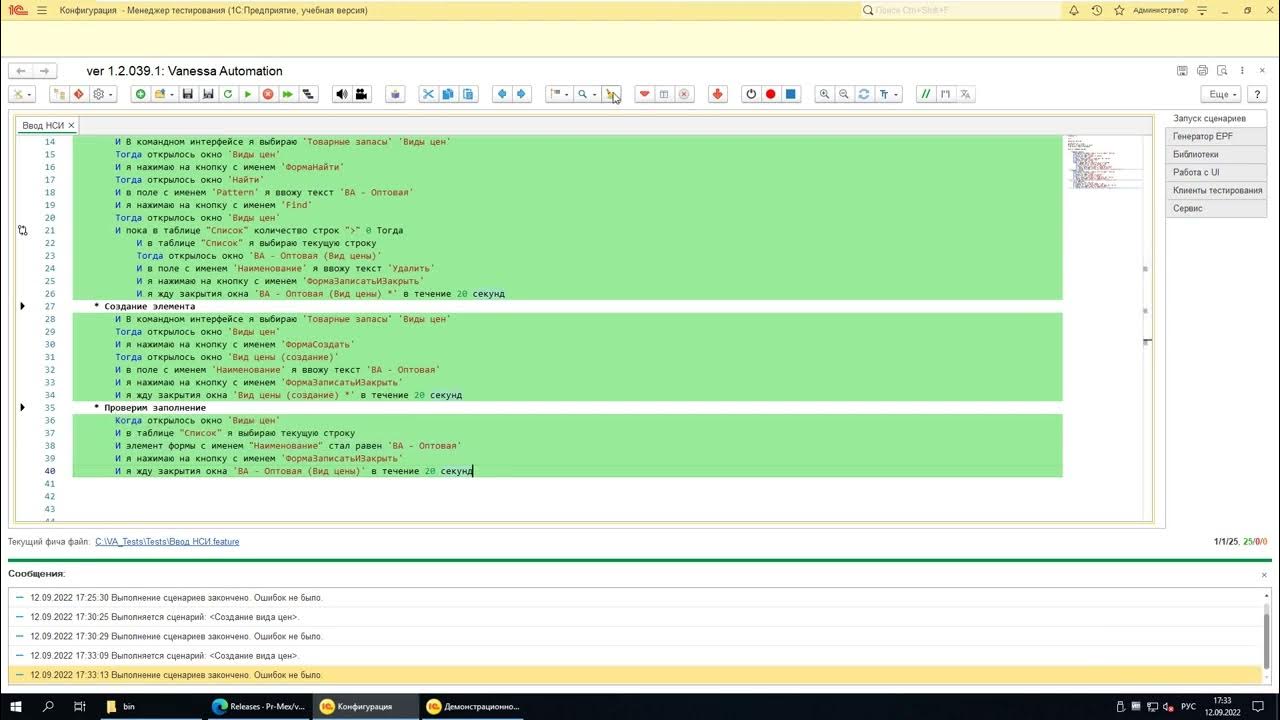The height and width of the screenshot is (720, 1280).
Task: Open the history clock icon
Action: pos(1097,10)
